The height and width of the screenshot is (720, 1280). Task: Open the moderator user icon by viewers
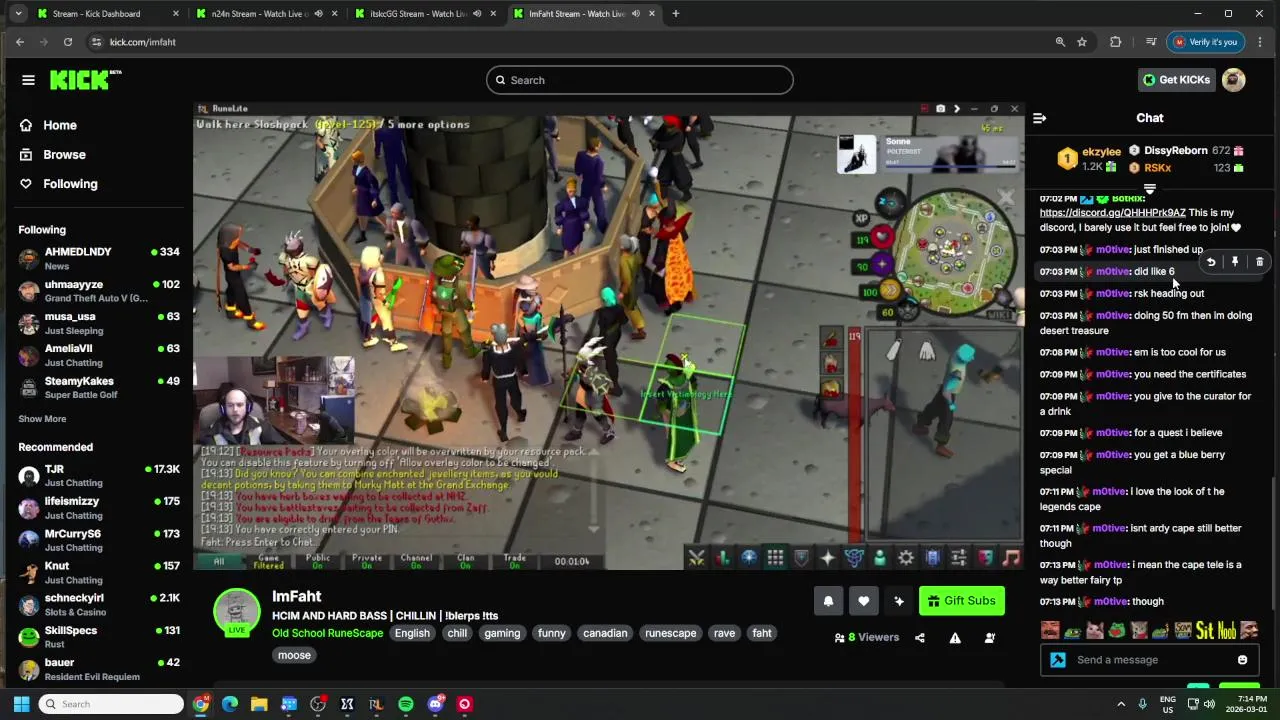tap(990, 638)
